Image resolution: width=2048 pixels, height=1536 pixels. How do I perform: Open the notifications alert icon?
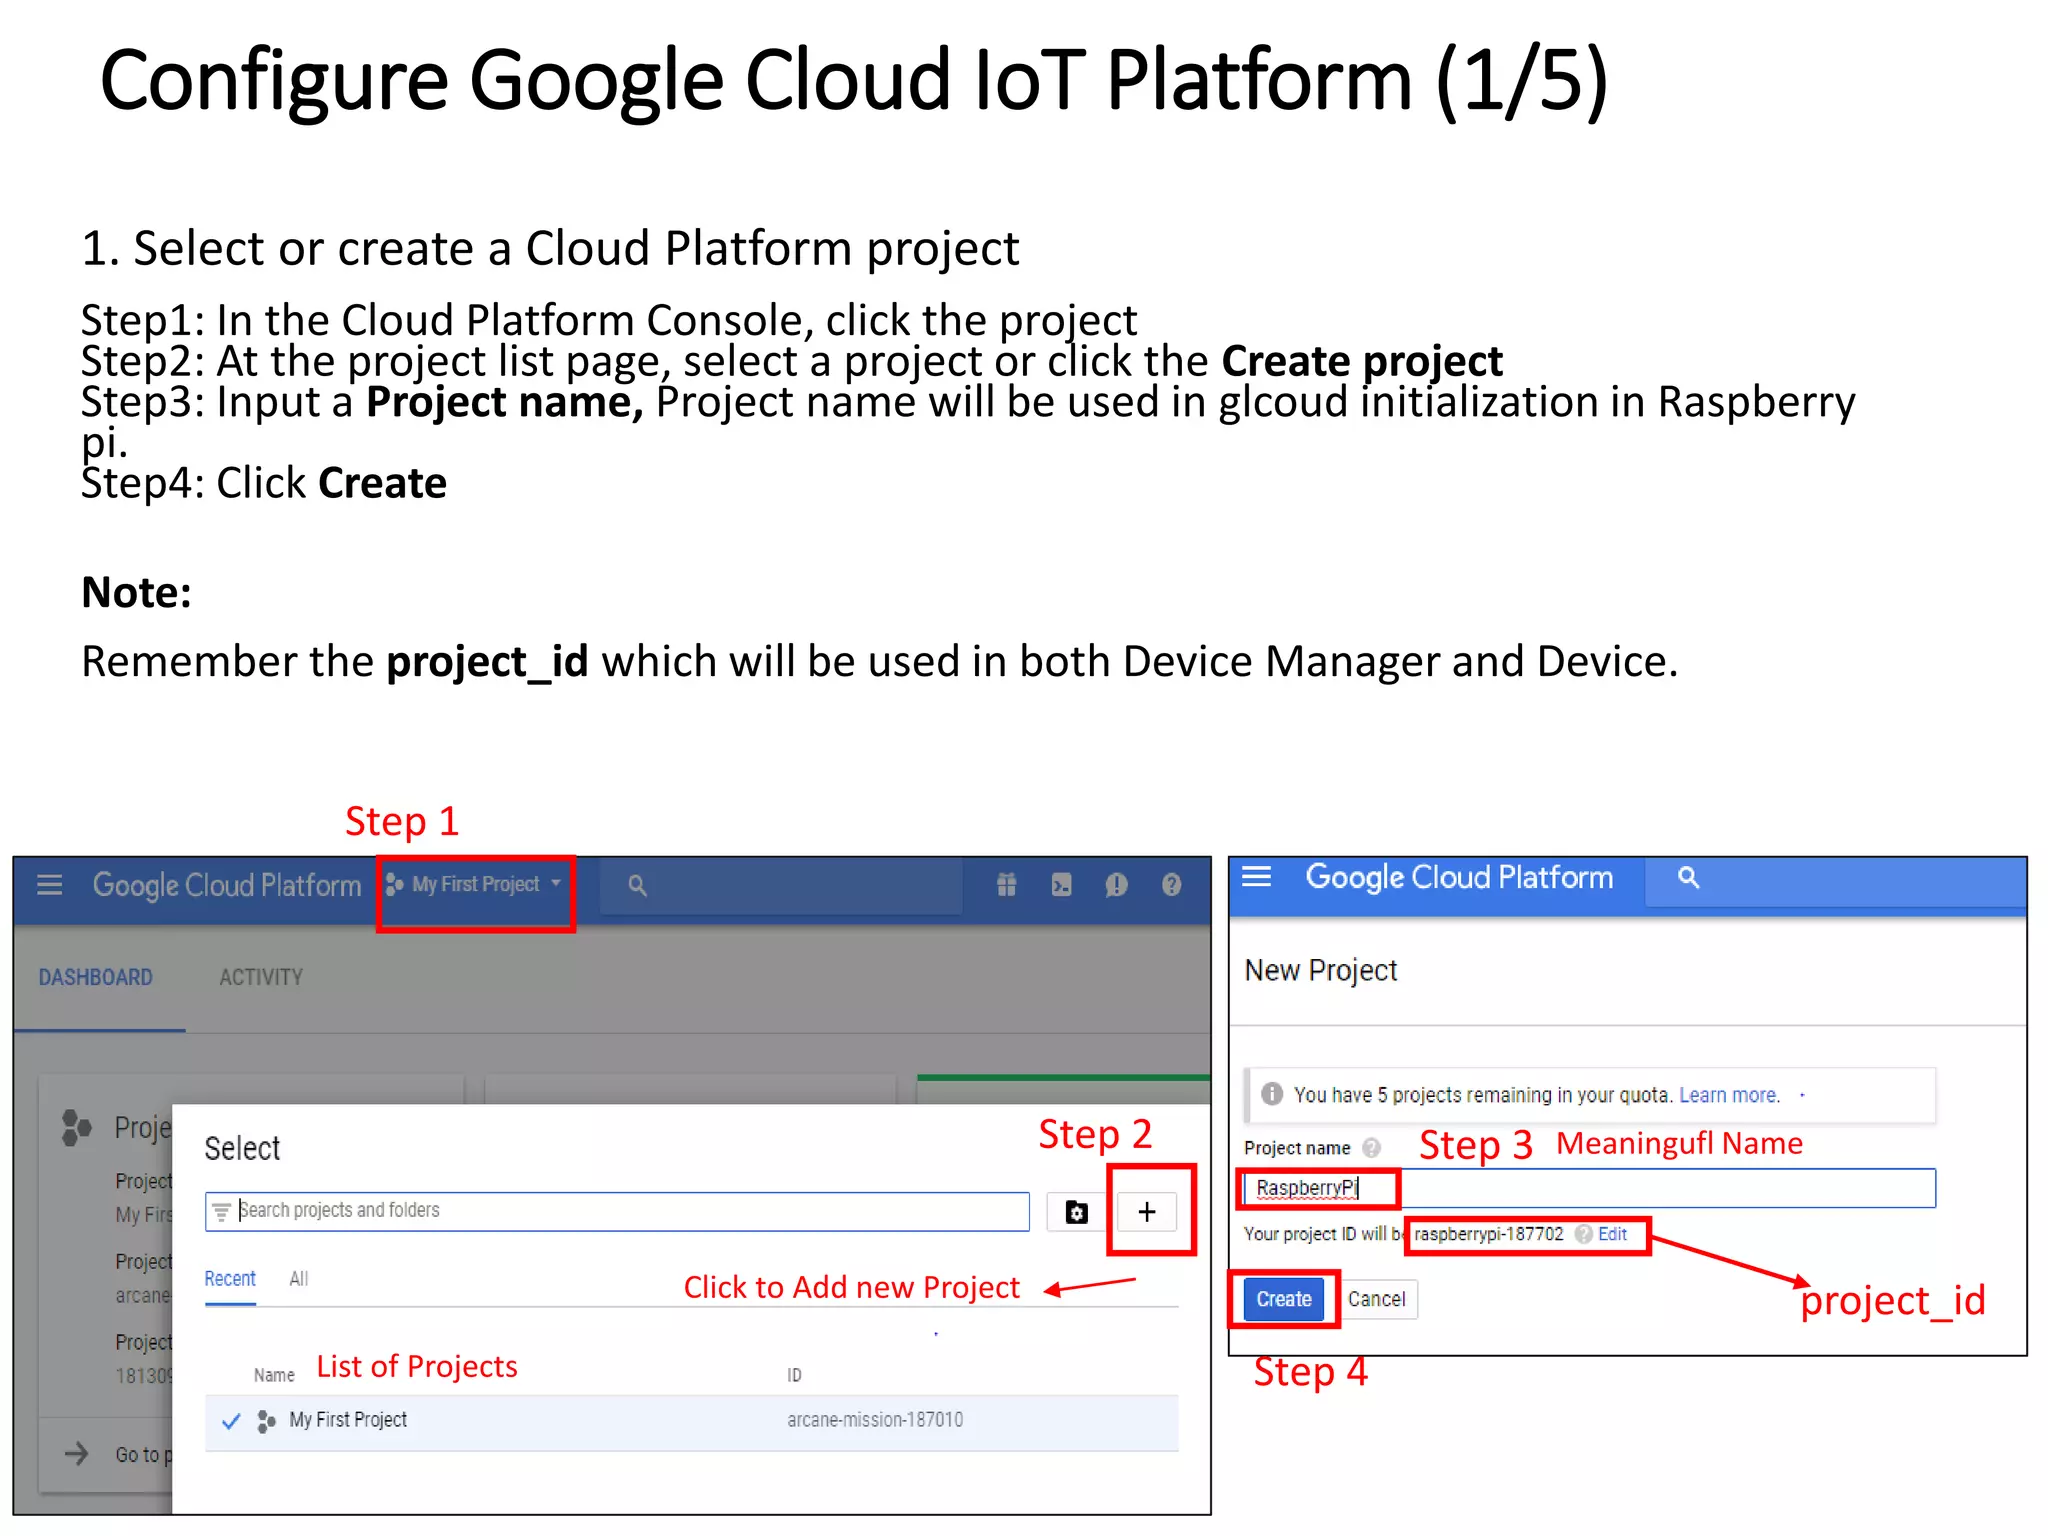(1116, 885)
